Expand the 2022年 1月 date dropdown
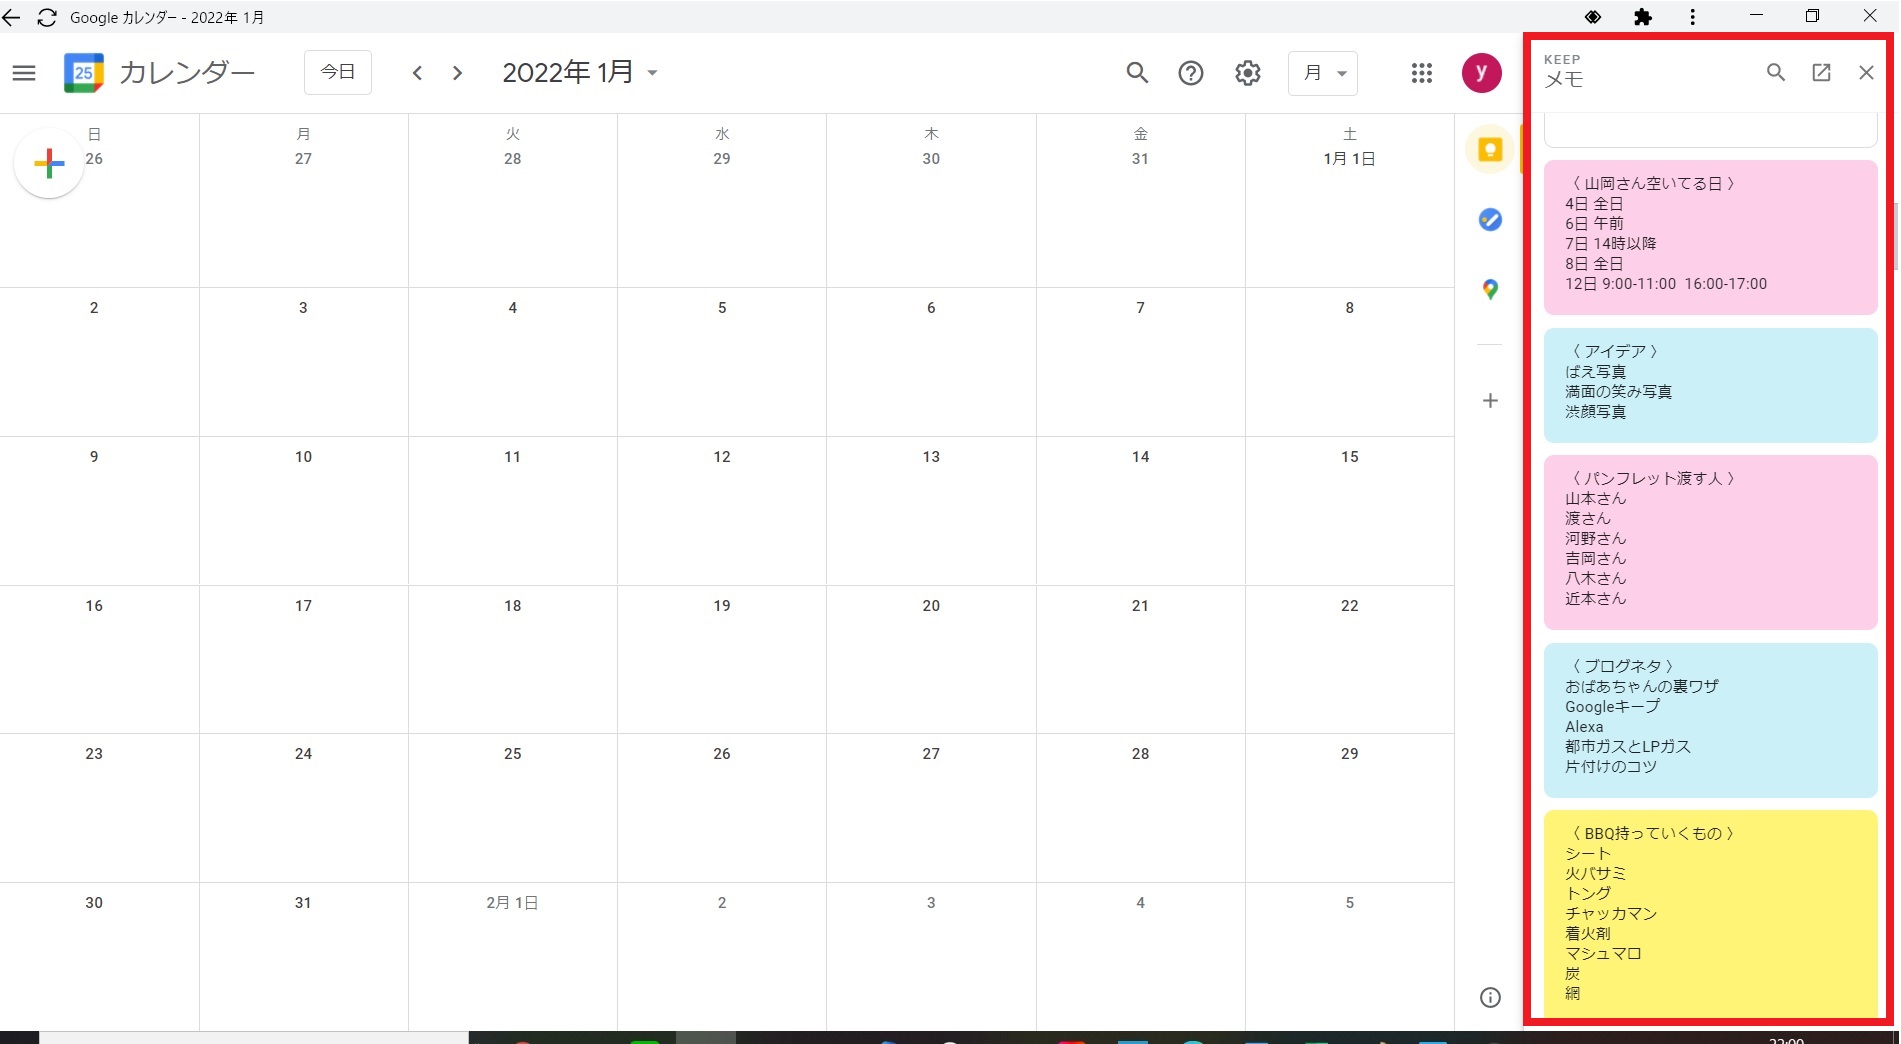1901x1044 pixels. tap(580, 73)
